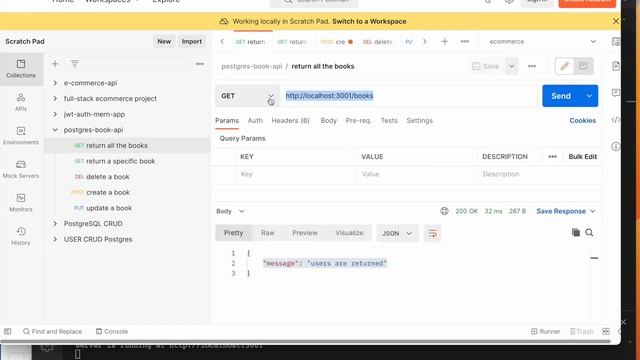640x360 pixels.
Task: Open the Console in the status bar
Action: point(112,331)
